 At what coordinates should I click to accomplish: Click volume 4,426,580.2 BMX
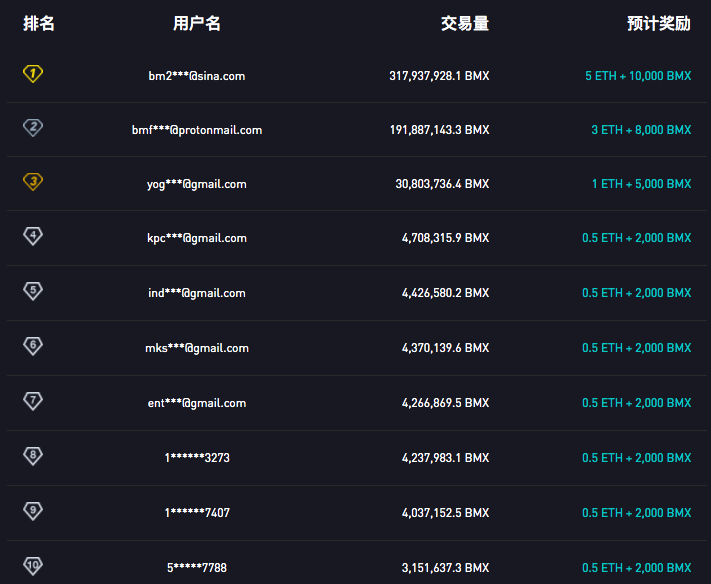click(x=446, y=293)
